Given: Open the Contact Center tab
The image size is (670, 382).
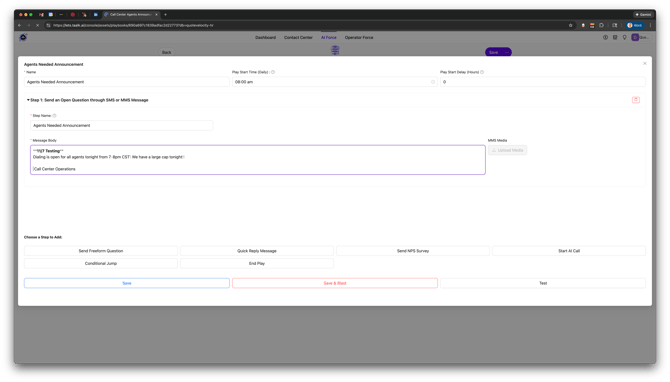Looking at the screenshot, I should [x=298, y=38].
